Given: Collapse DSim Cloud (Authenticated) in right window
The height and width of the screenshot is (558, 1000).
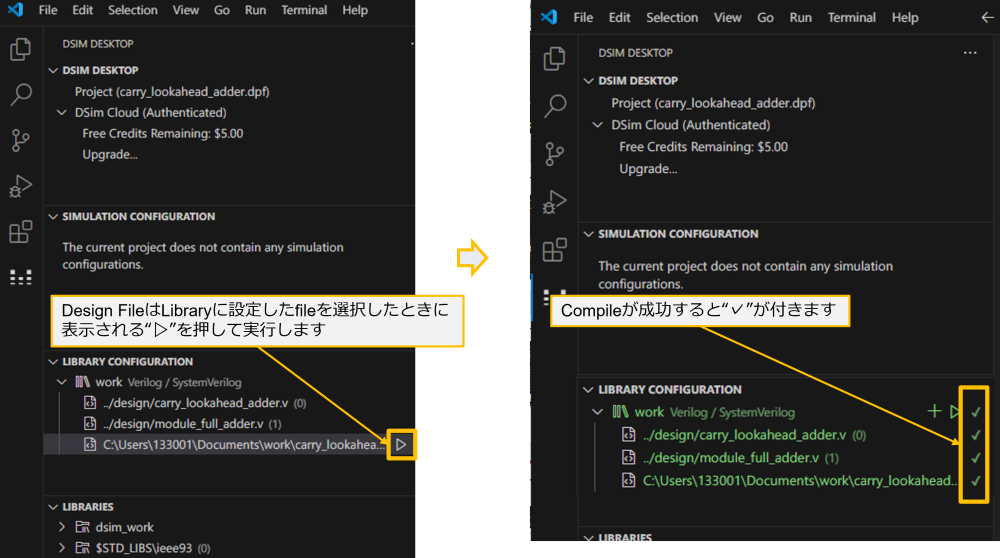Looking at the screenshot, I should pyautogui.click(x=598, y=124).
